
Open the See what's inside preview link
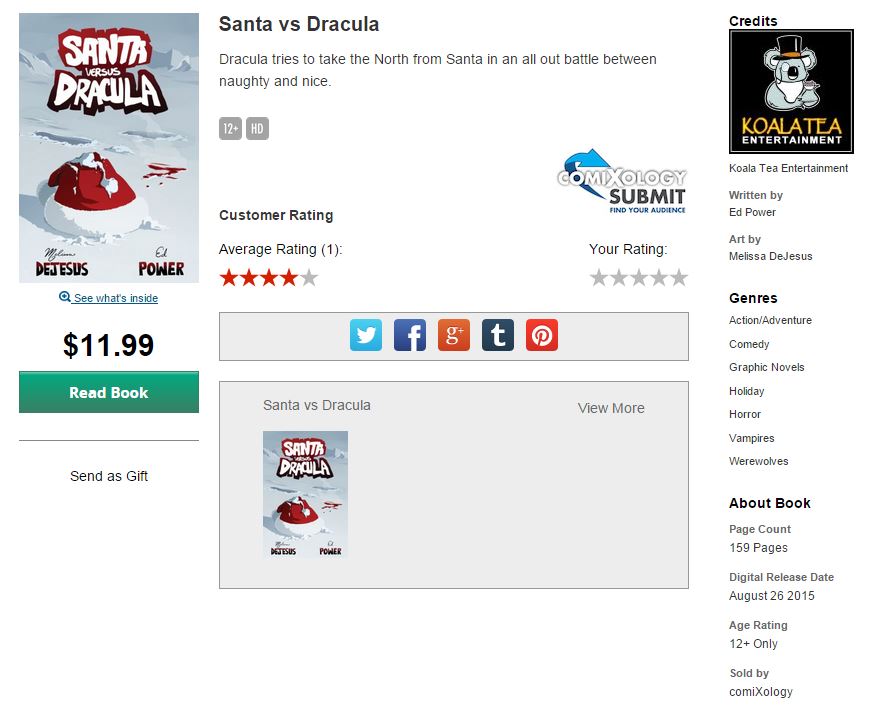115,298
